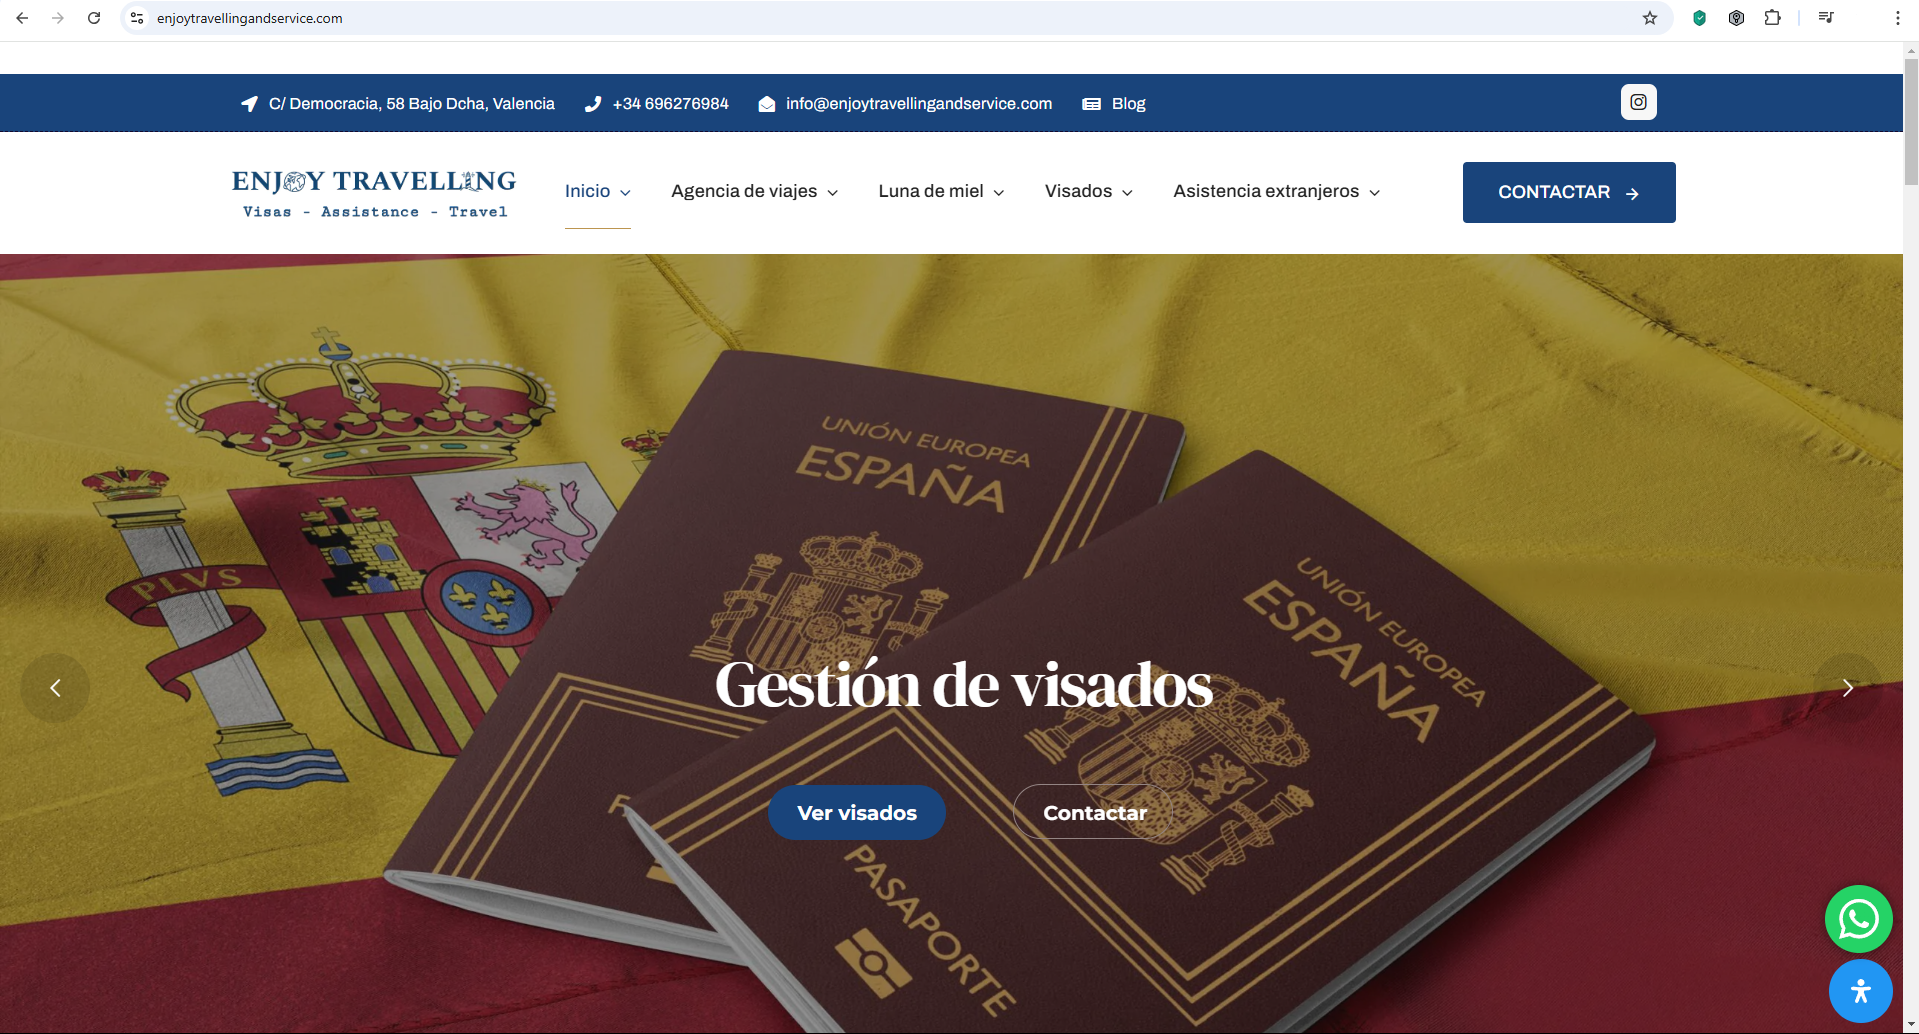Show previous slide in hero carousel
Screen dimensions: 1919x1034
[x=55, y=688]
